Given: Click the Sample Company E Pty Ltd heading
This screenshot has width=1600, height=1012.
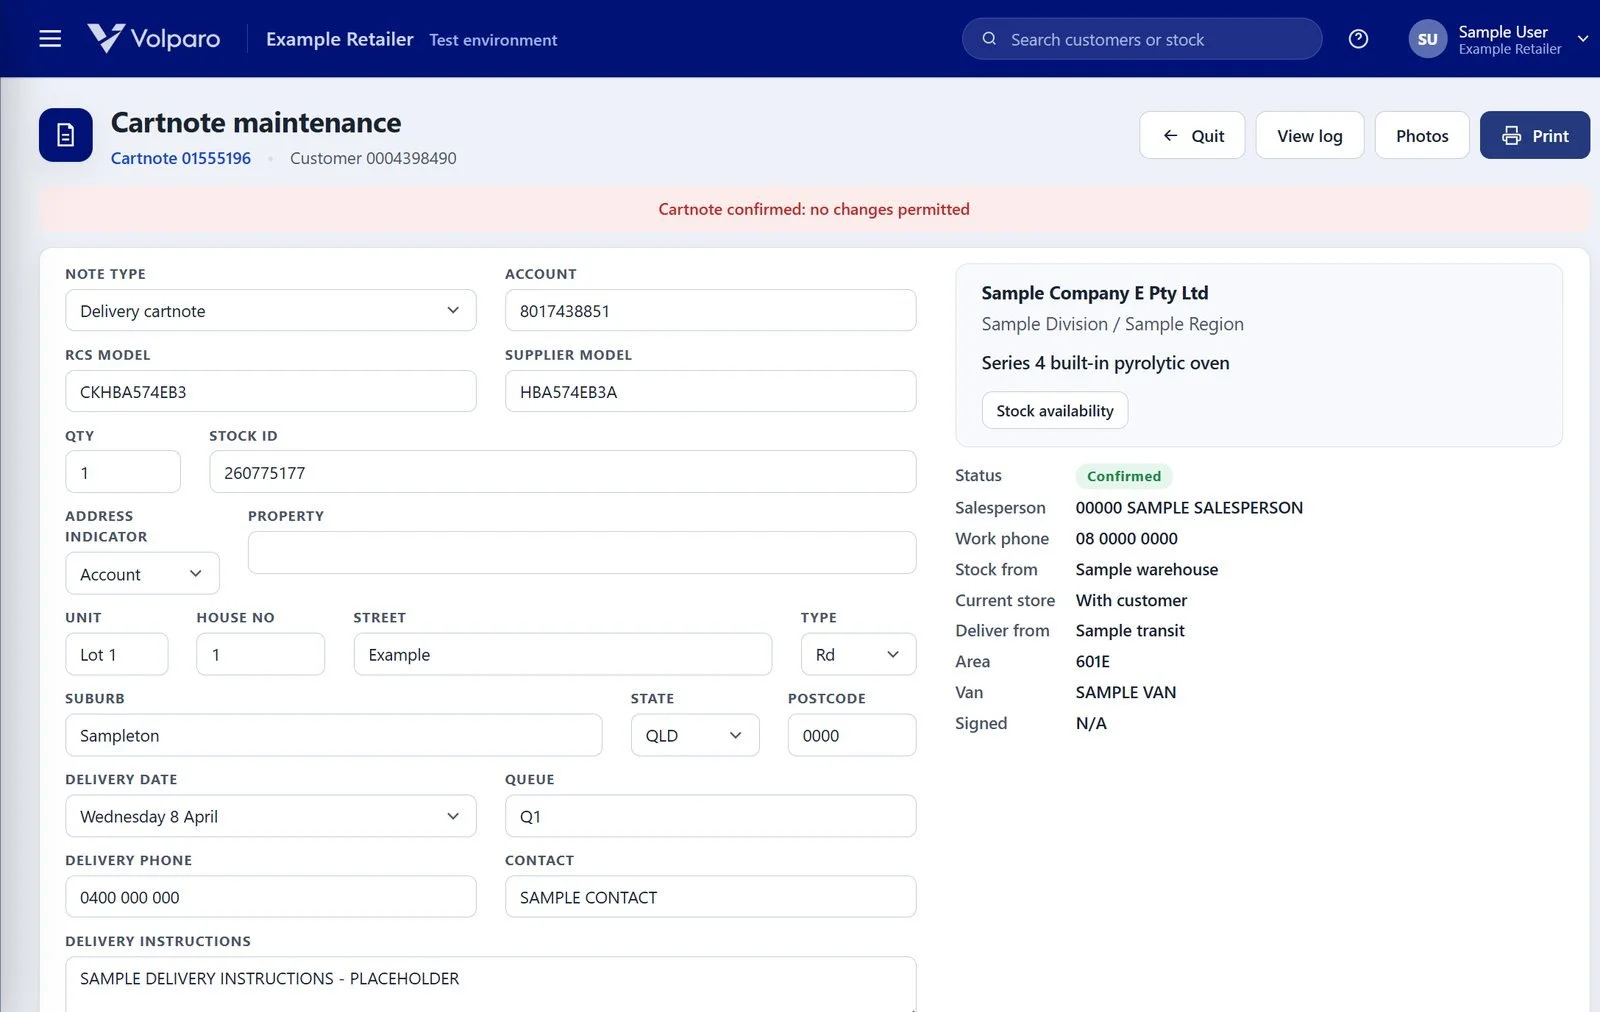Looking at the screenshot, I should [1095, 293].
